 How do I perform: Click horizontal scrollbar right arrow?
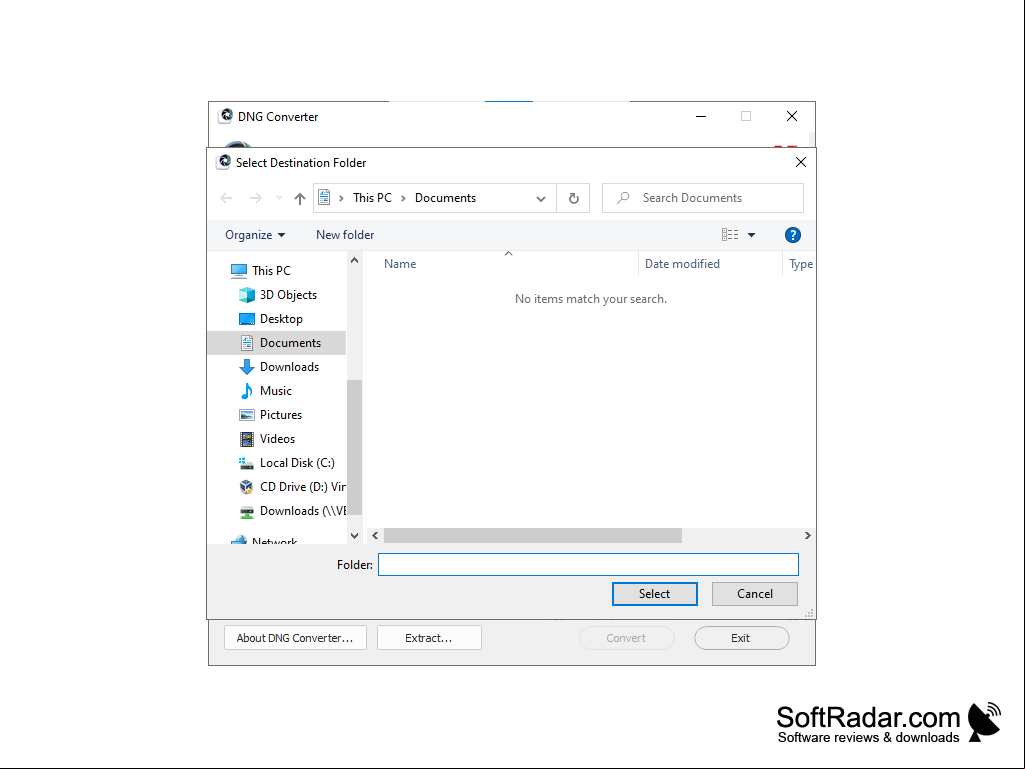pos(807,536)
